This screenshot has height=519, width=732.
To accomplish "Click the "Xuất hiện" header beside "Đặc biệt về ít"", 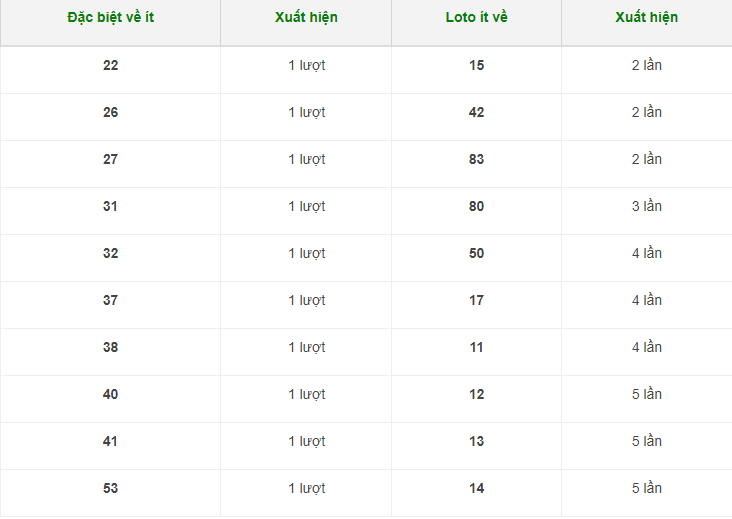I will click(306, 18).
